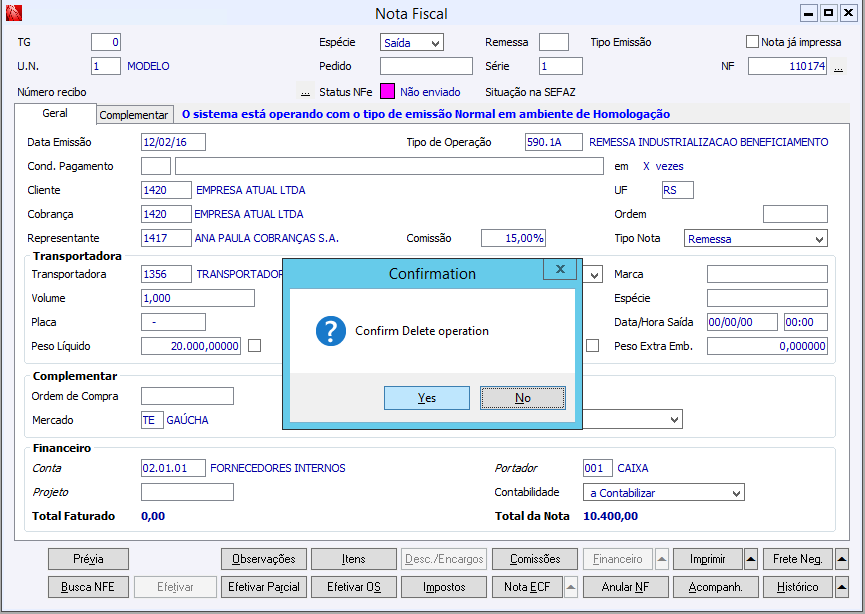Viewport: 865px width, 614px height.
Task: Click the Portador code field 001
Action: point(597,468)
